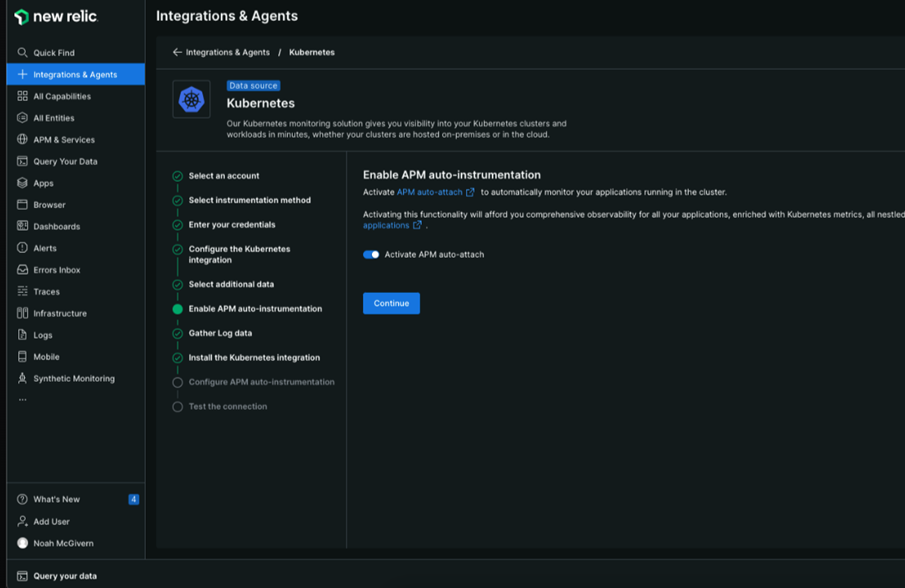Click the back arrow in breadcrumb
Screen dimensions: 905x588
177,52
